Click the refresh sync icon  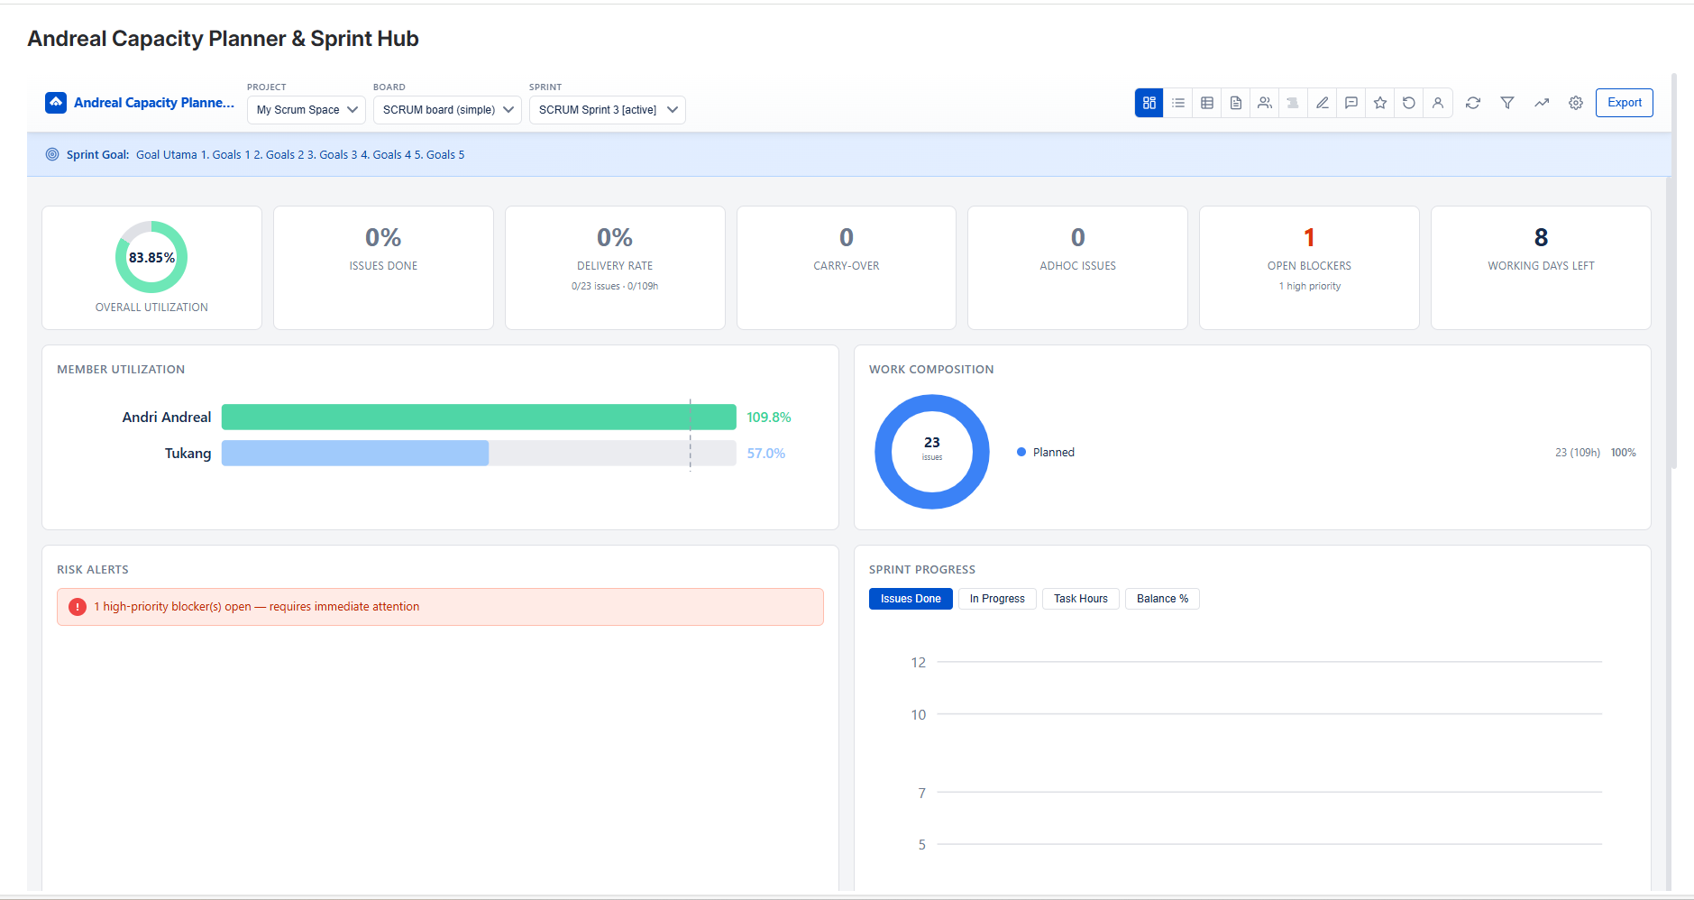point(1473,102)
